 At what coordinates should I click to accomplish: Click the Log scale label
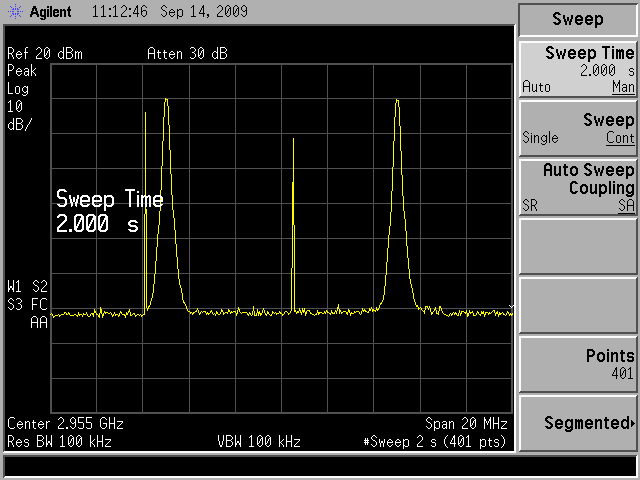[18, 89]
